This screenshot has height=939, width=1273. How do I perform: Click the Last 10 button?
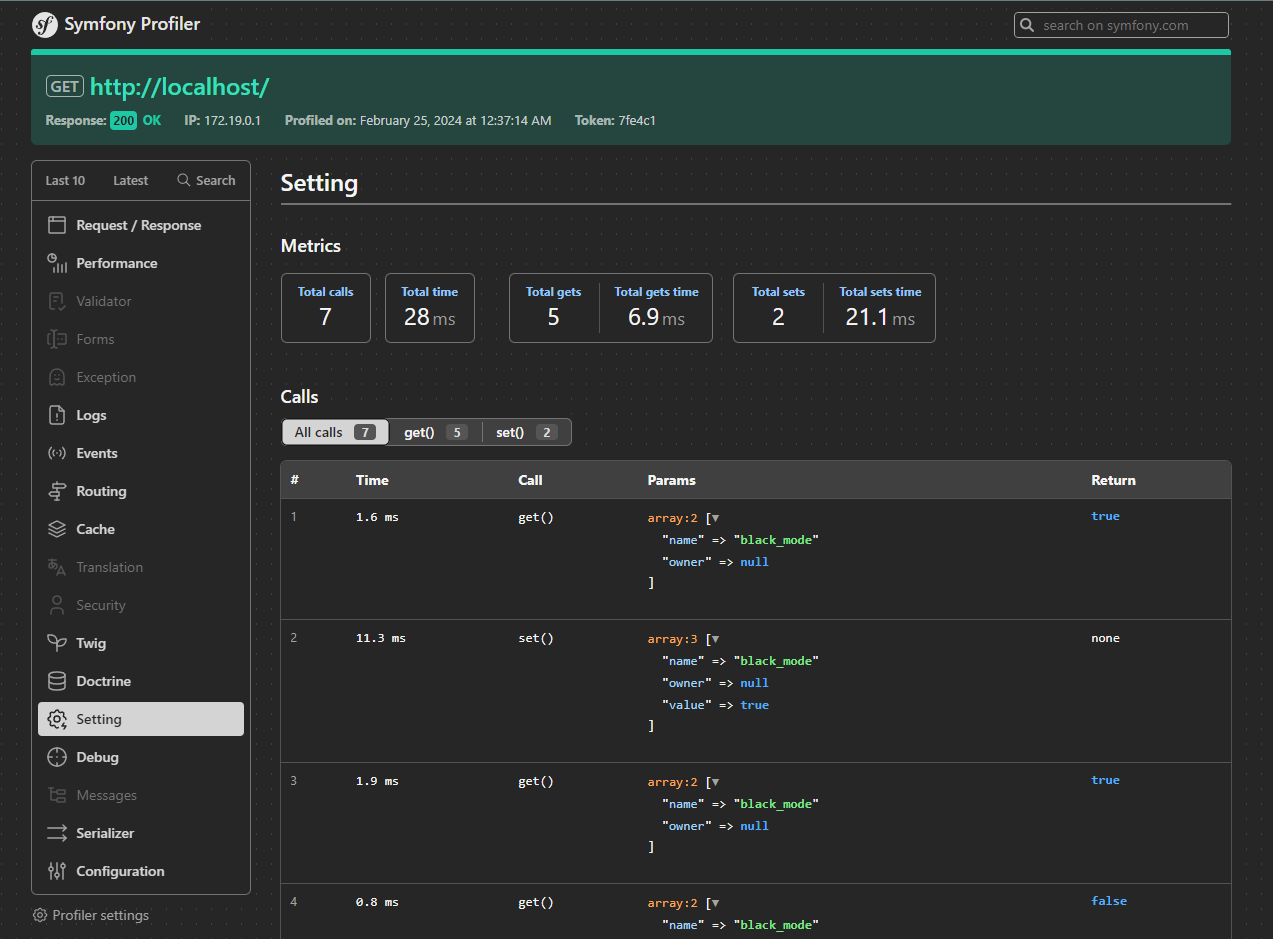tap(65, 181)
